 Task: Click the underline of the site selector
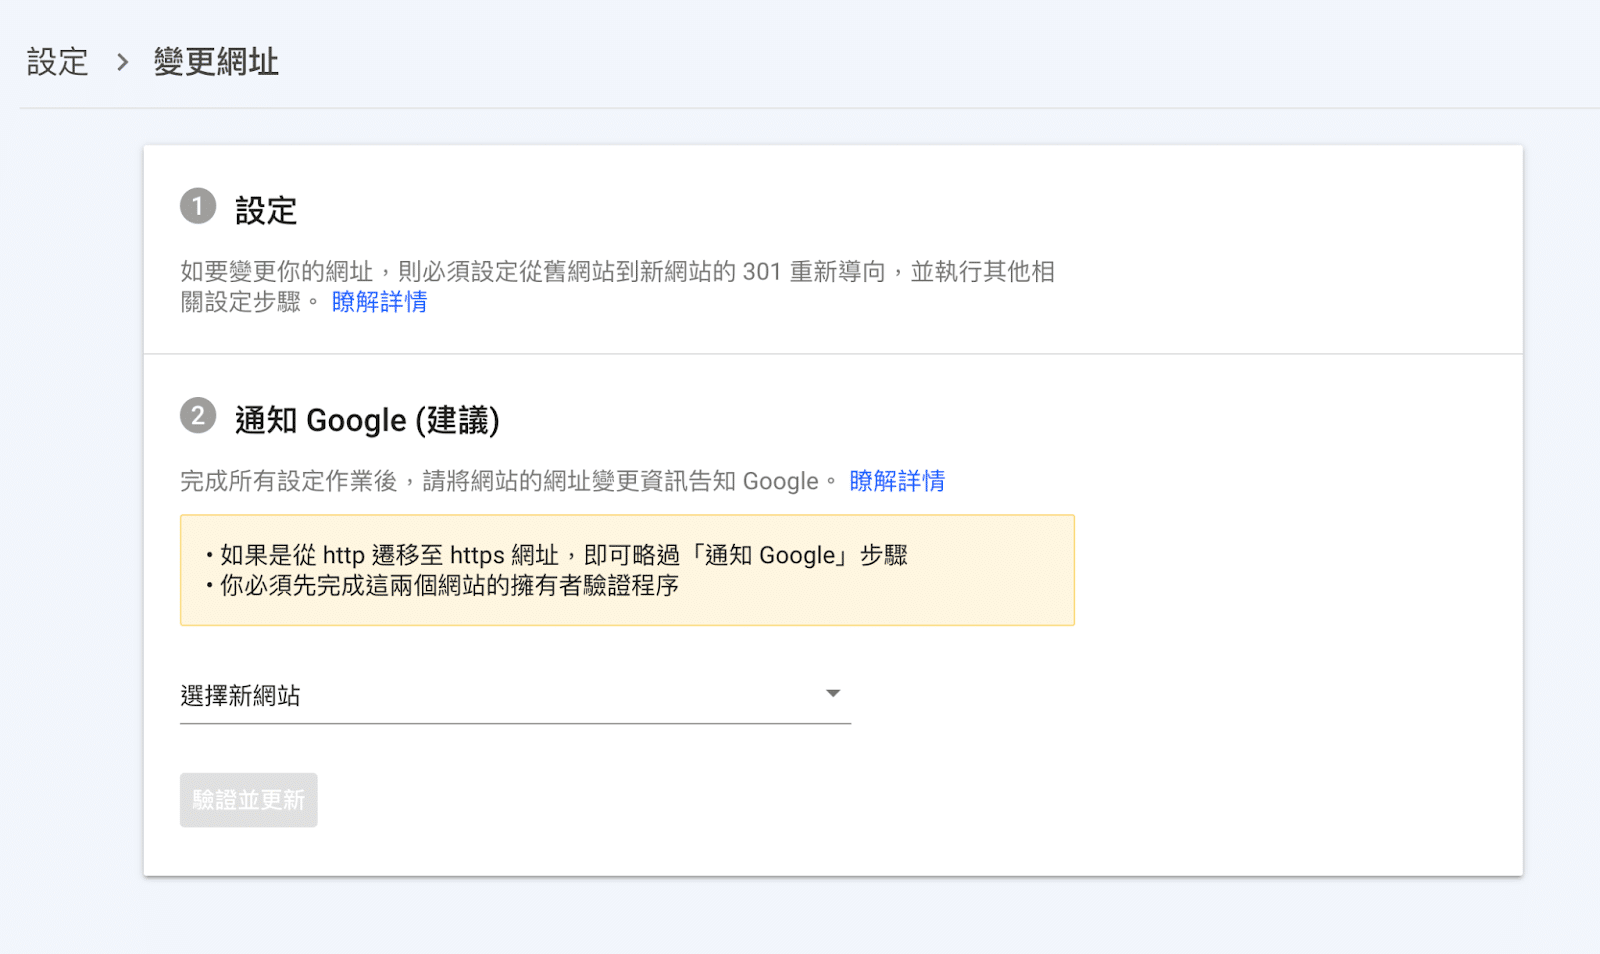coord(515,722)
